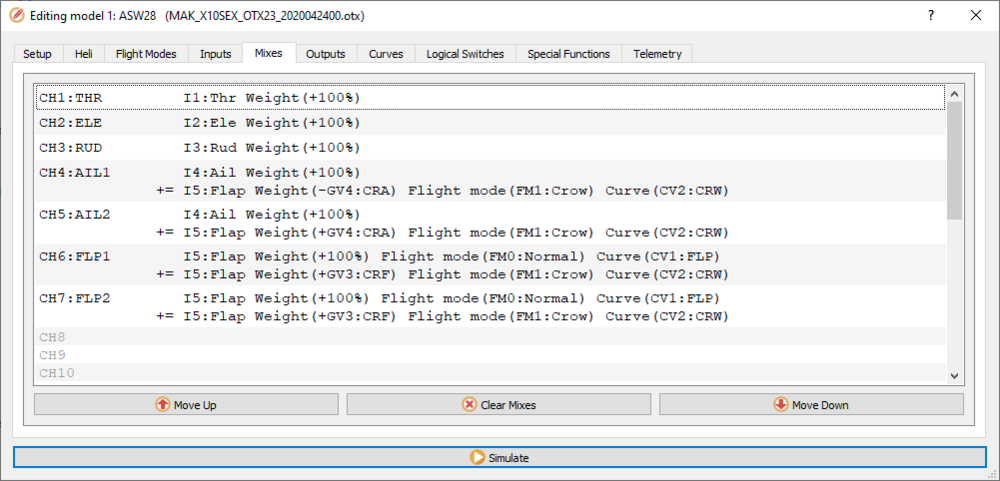Click the Companion app icon in title bar
1000x481 pixels.
[x=18, y=15]
